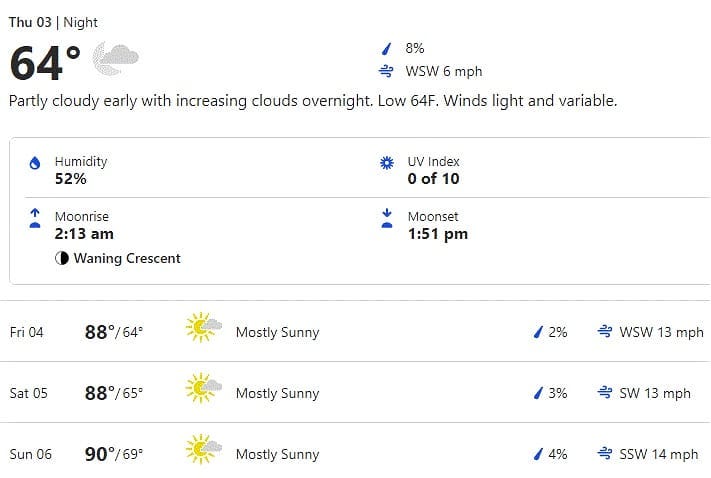Image resolution: width=711 pixels, height=478 pixels.
Task: Click the SSW 14 mph wind text
Action: (x=659, y=454)
